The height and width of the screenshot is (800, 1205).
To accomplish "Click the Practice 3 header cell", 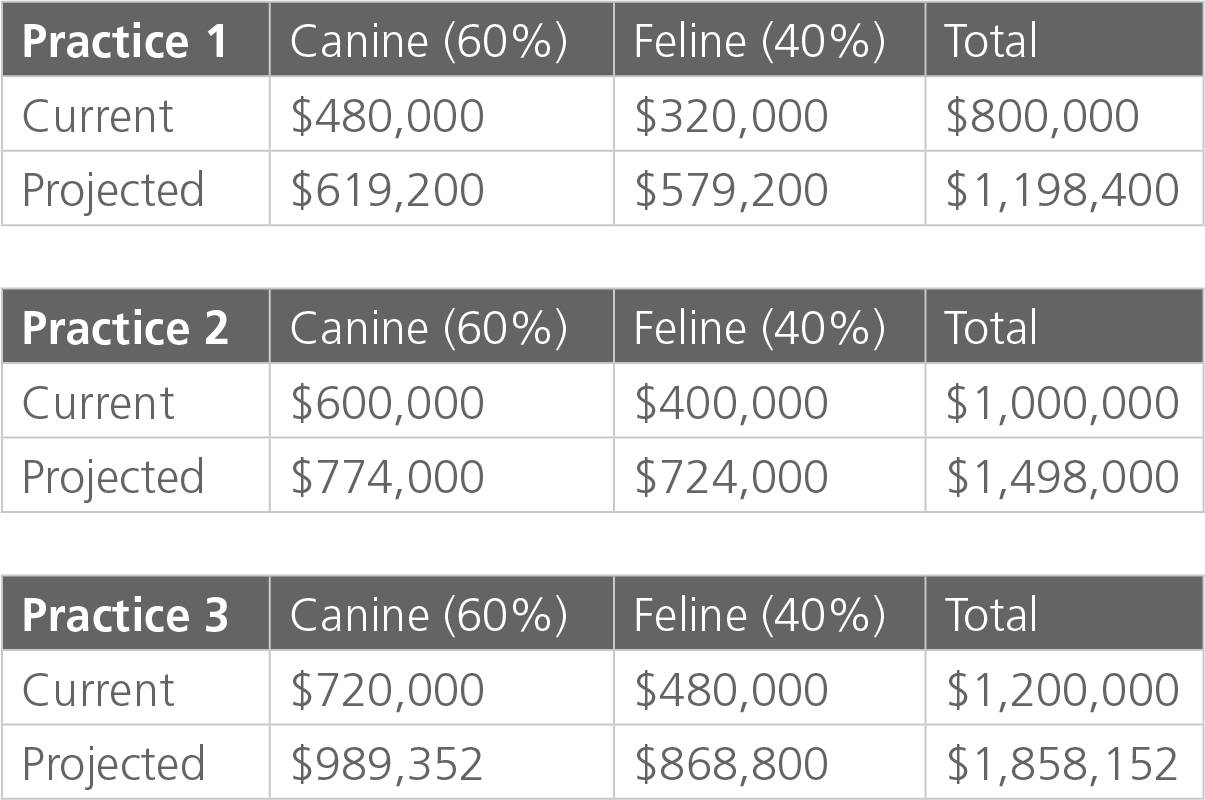I will (125, 615).
